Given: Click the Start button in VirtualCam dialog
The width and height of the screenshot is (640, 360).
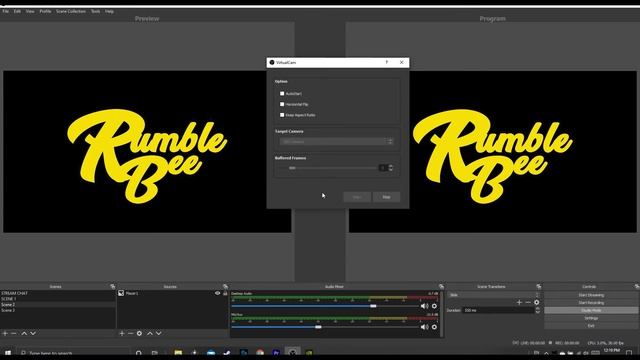Looking at the screenshot, I should click(357, 197).
